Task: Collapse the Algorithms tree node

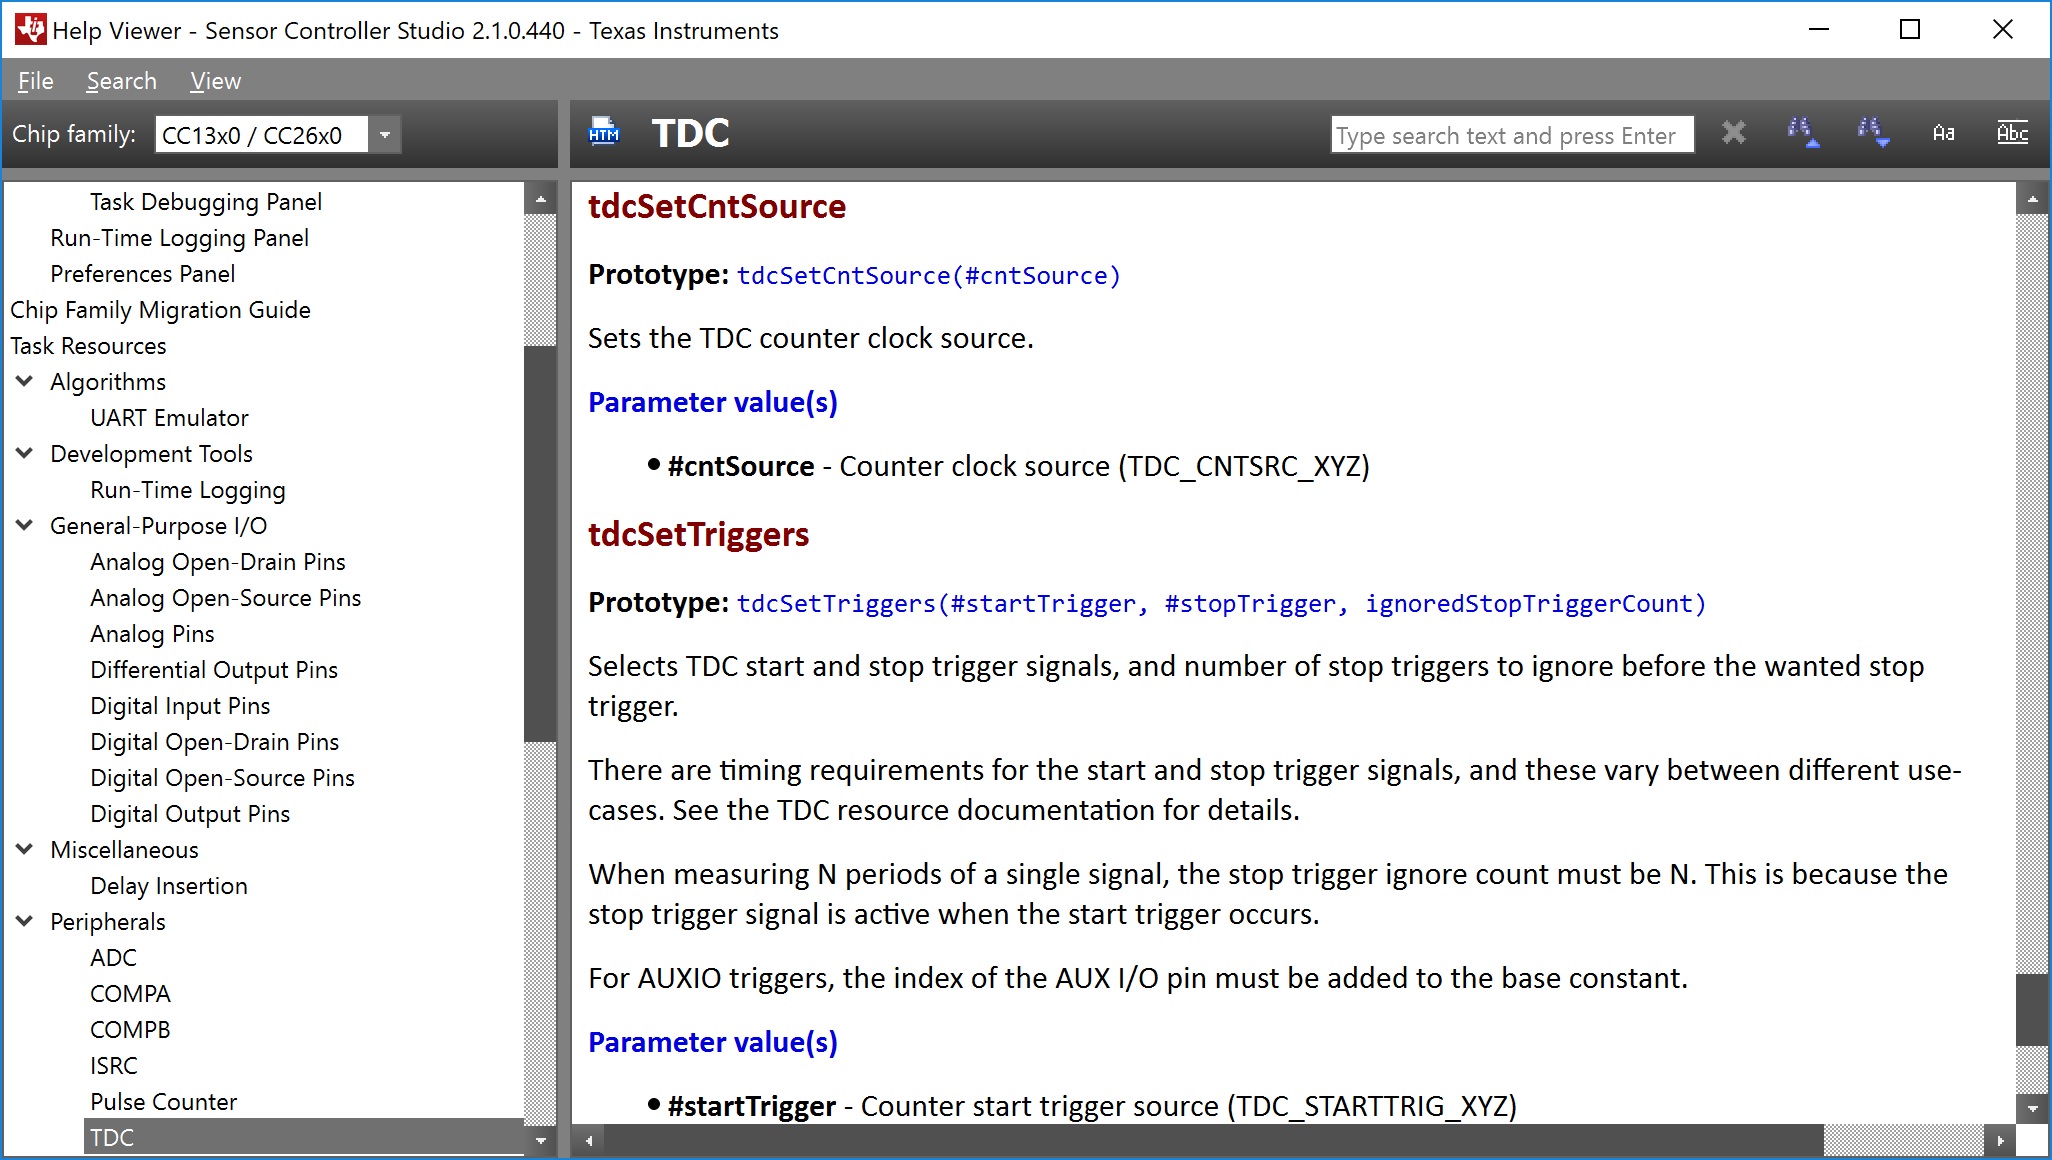Action: pos(25,381)
